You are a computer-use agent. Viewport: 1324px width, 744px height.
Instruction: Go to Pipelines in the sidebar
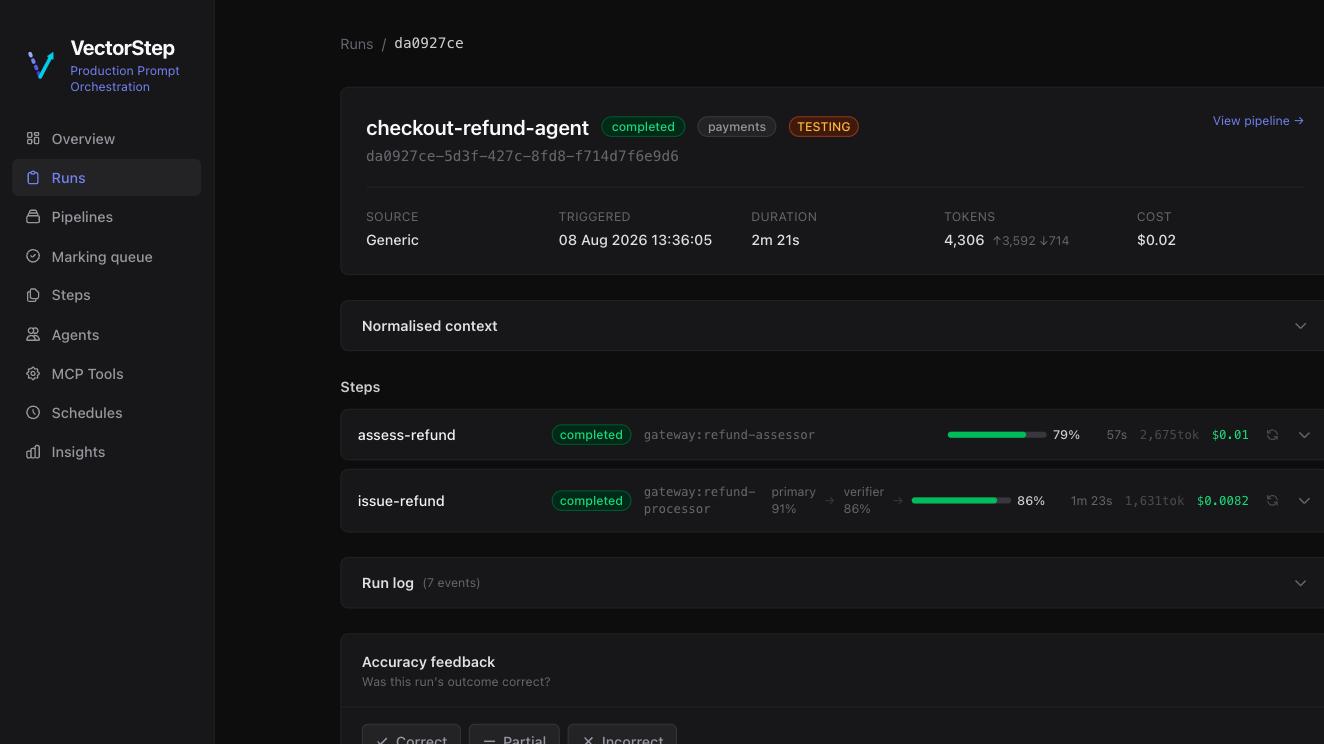(x=107, y=216)
